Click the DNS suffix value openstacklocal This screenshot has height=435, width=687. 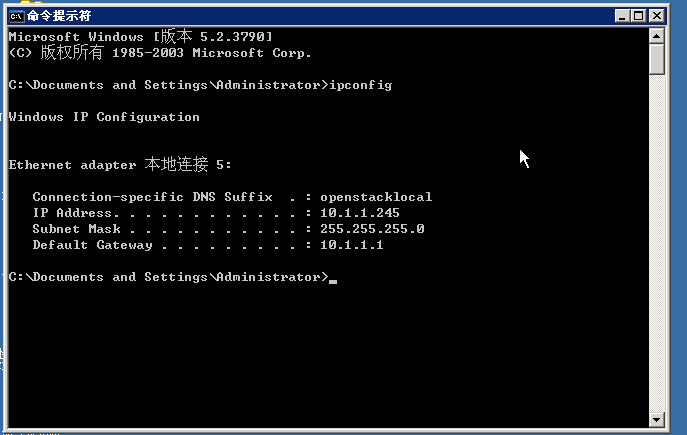click(x=376, y=197)
